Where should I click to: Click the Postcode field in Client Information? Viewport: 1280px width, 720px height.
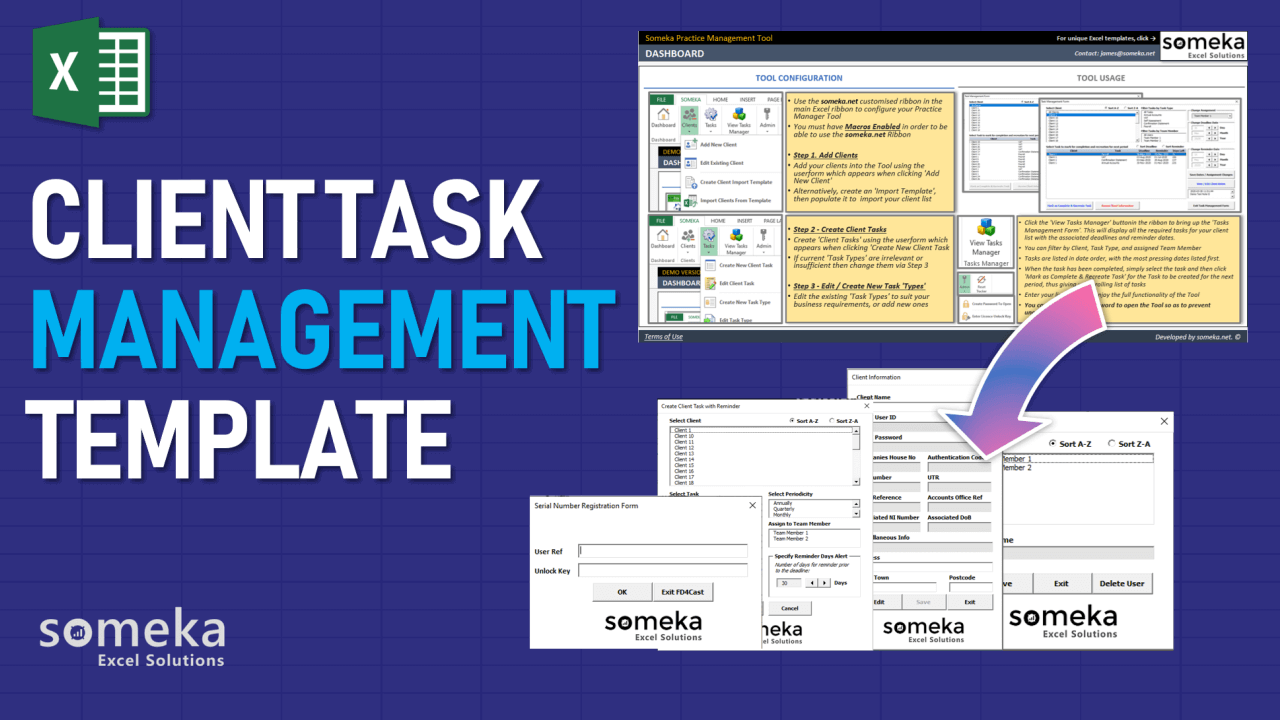click(x=971, y=587)
